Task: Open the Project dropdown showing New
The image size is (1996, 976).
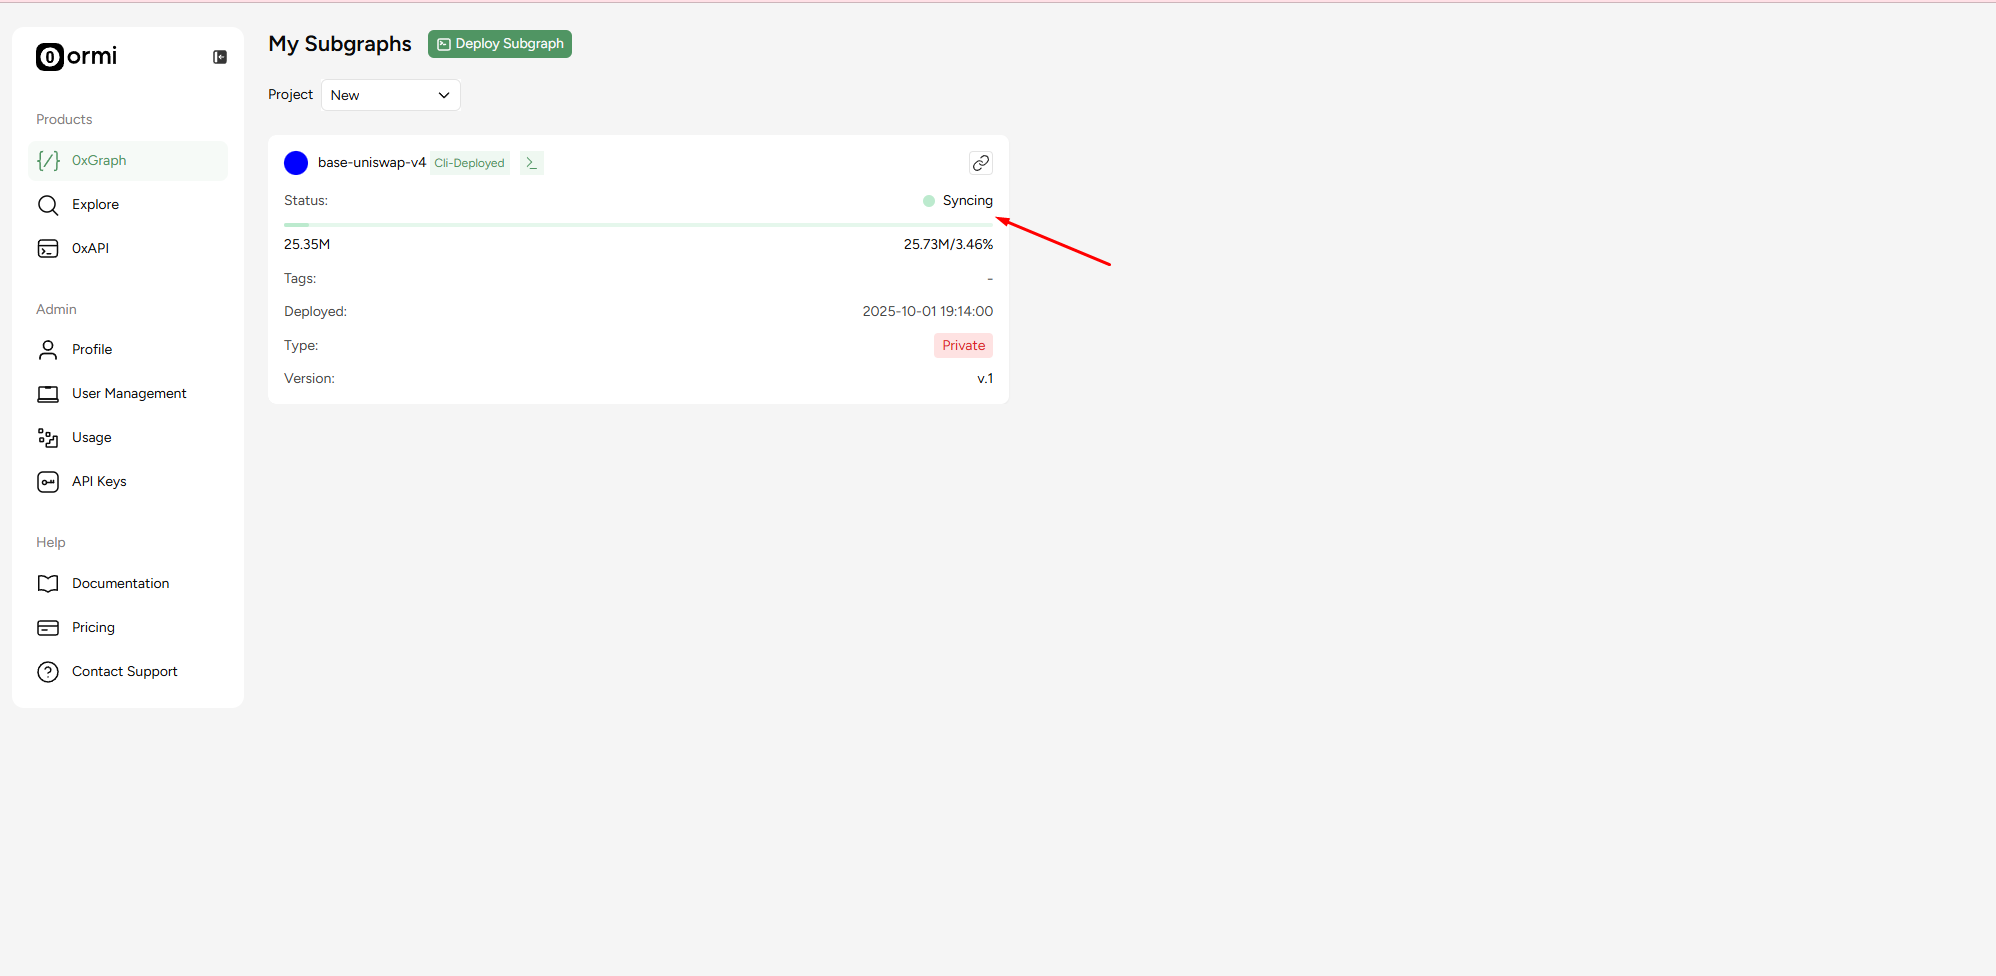Action: tap(391, 95)
